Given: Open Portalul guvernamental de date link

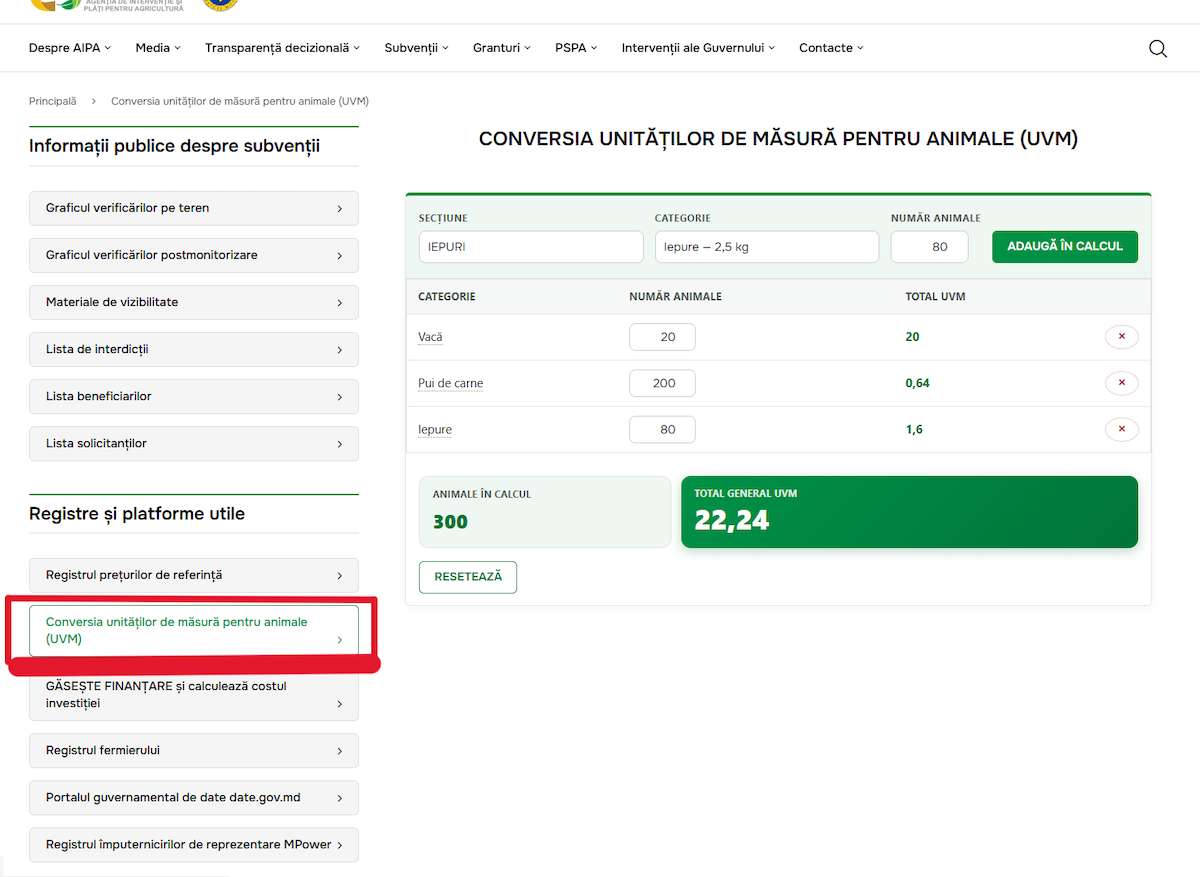Looking at the screenshot, I should [194, 797].
